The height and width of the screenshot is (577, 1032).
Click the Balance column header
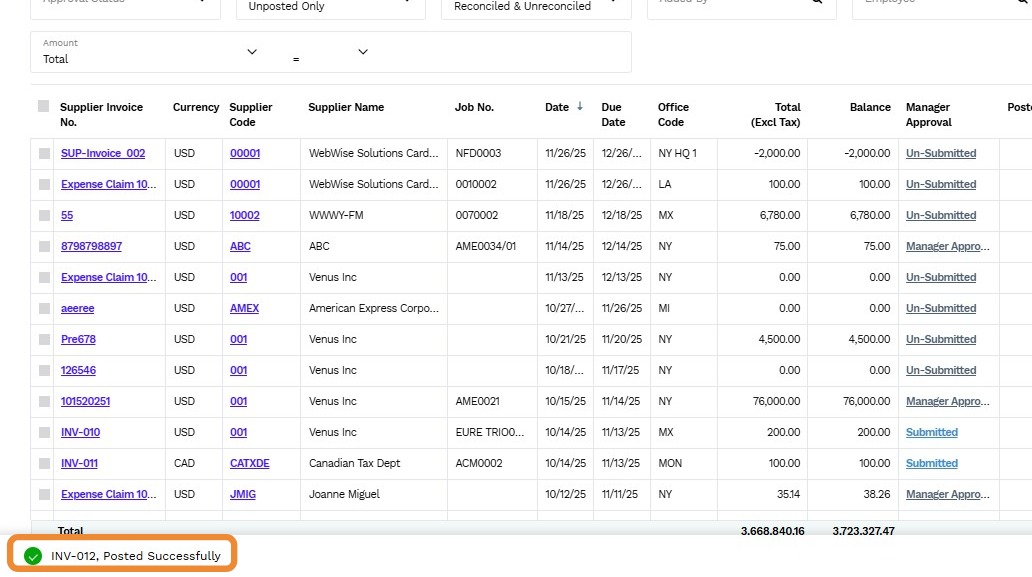pos(870,107)
